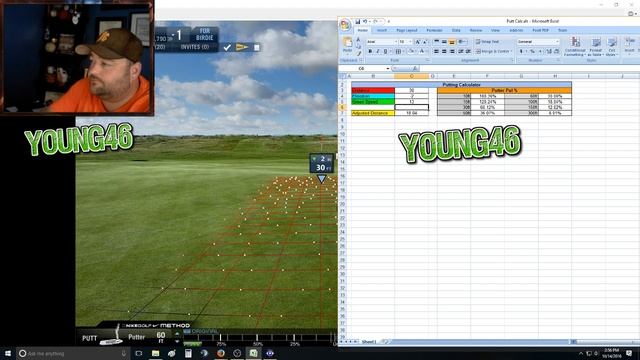This screenshot has height=360, width=640.
Task: Open Cell Styles gallery
Action: pyautogui.click(x=611, y=47)
